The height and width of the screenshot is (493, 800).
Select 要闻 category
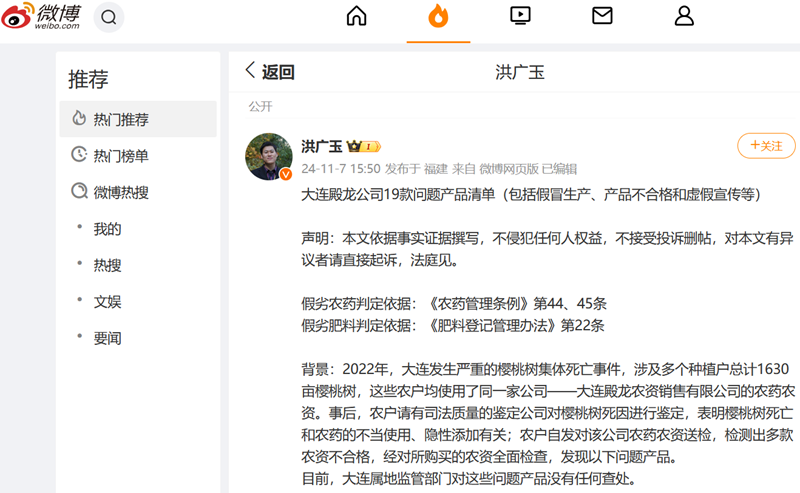(x=108, y=338)
